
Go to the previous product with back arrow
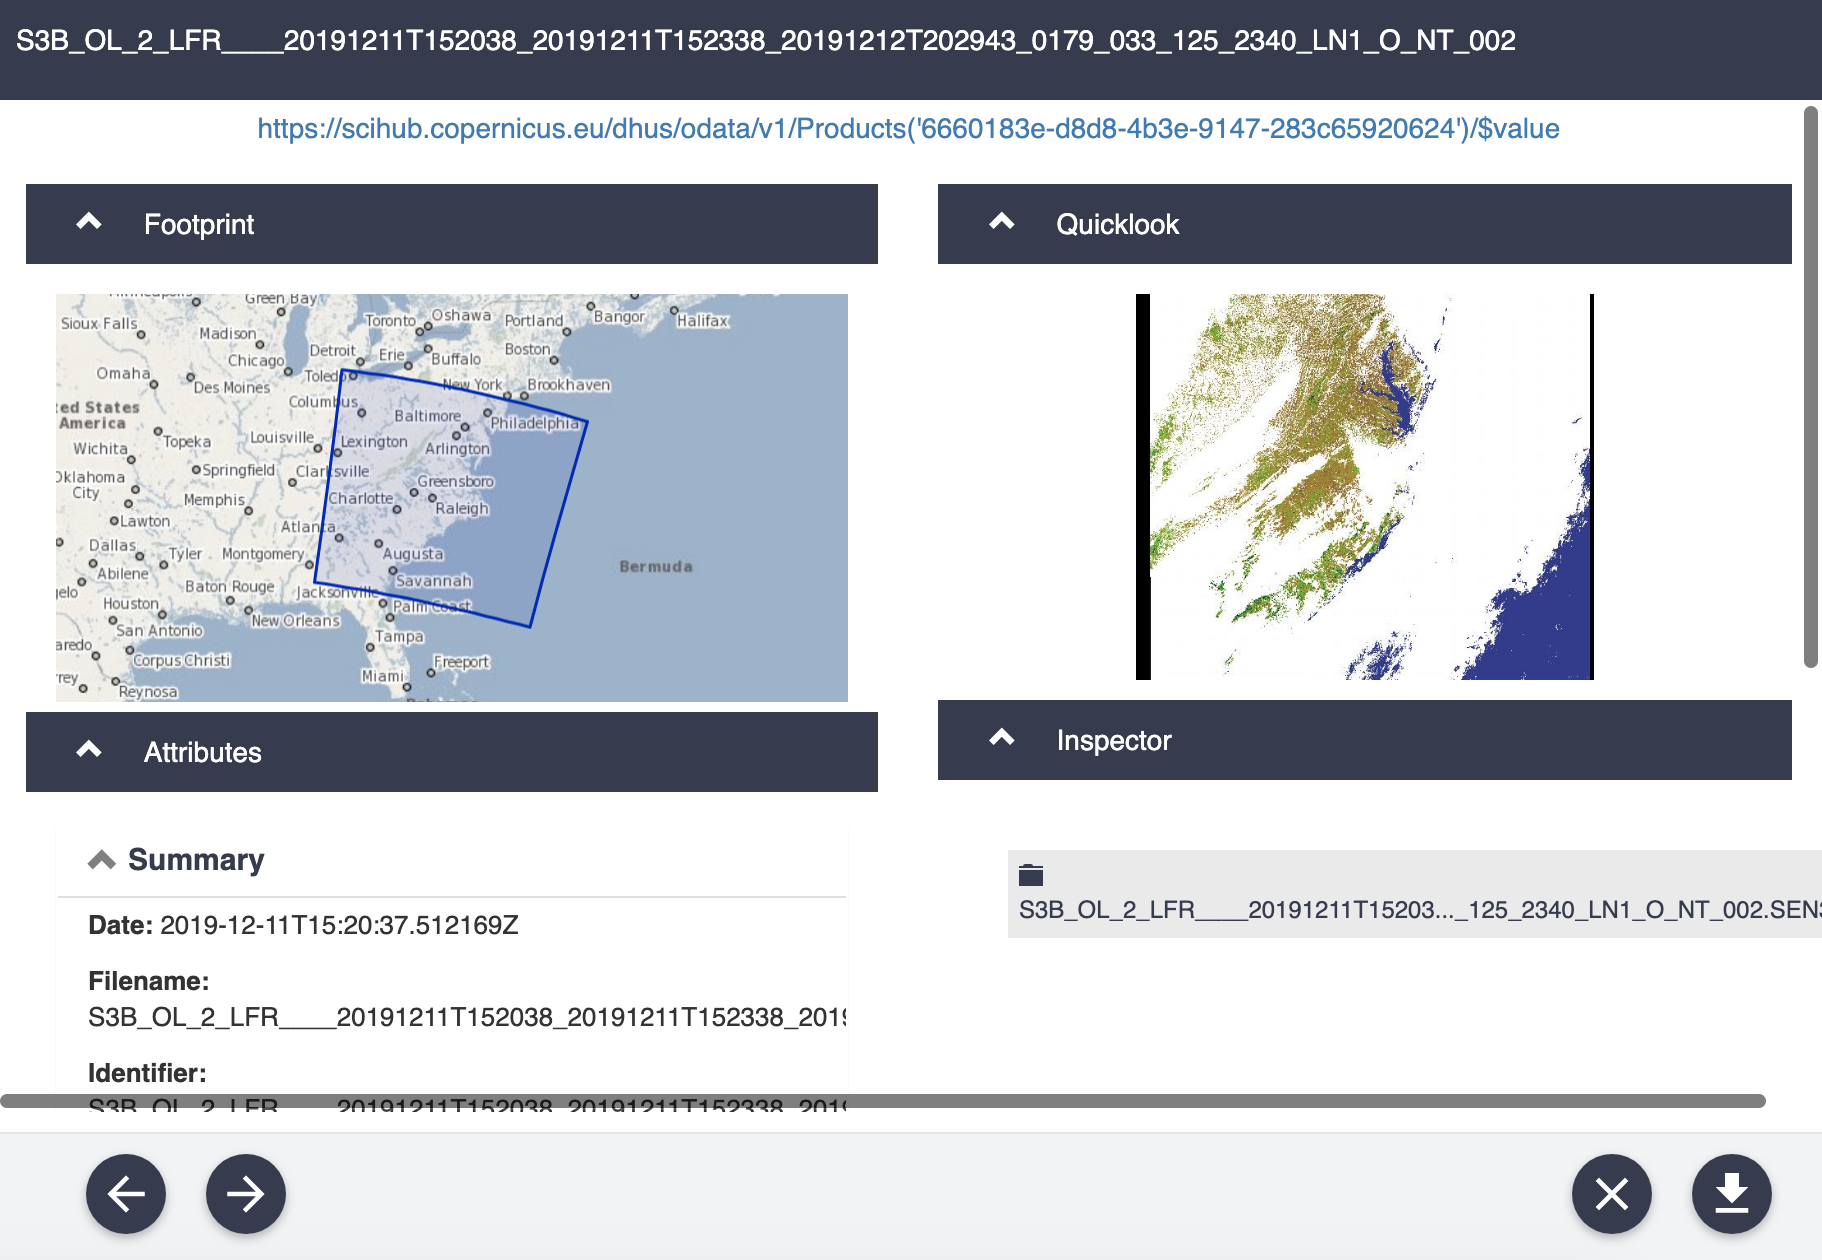point(126,1193)
